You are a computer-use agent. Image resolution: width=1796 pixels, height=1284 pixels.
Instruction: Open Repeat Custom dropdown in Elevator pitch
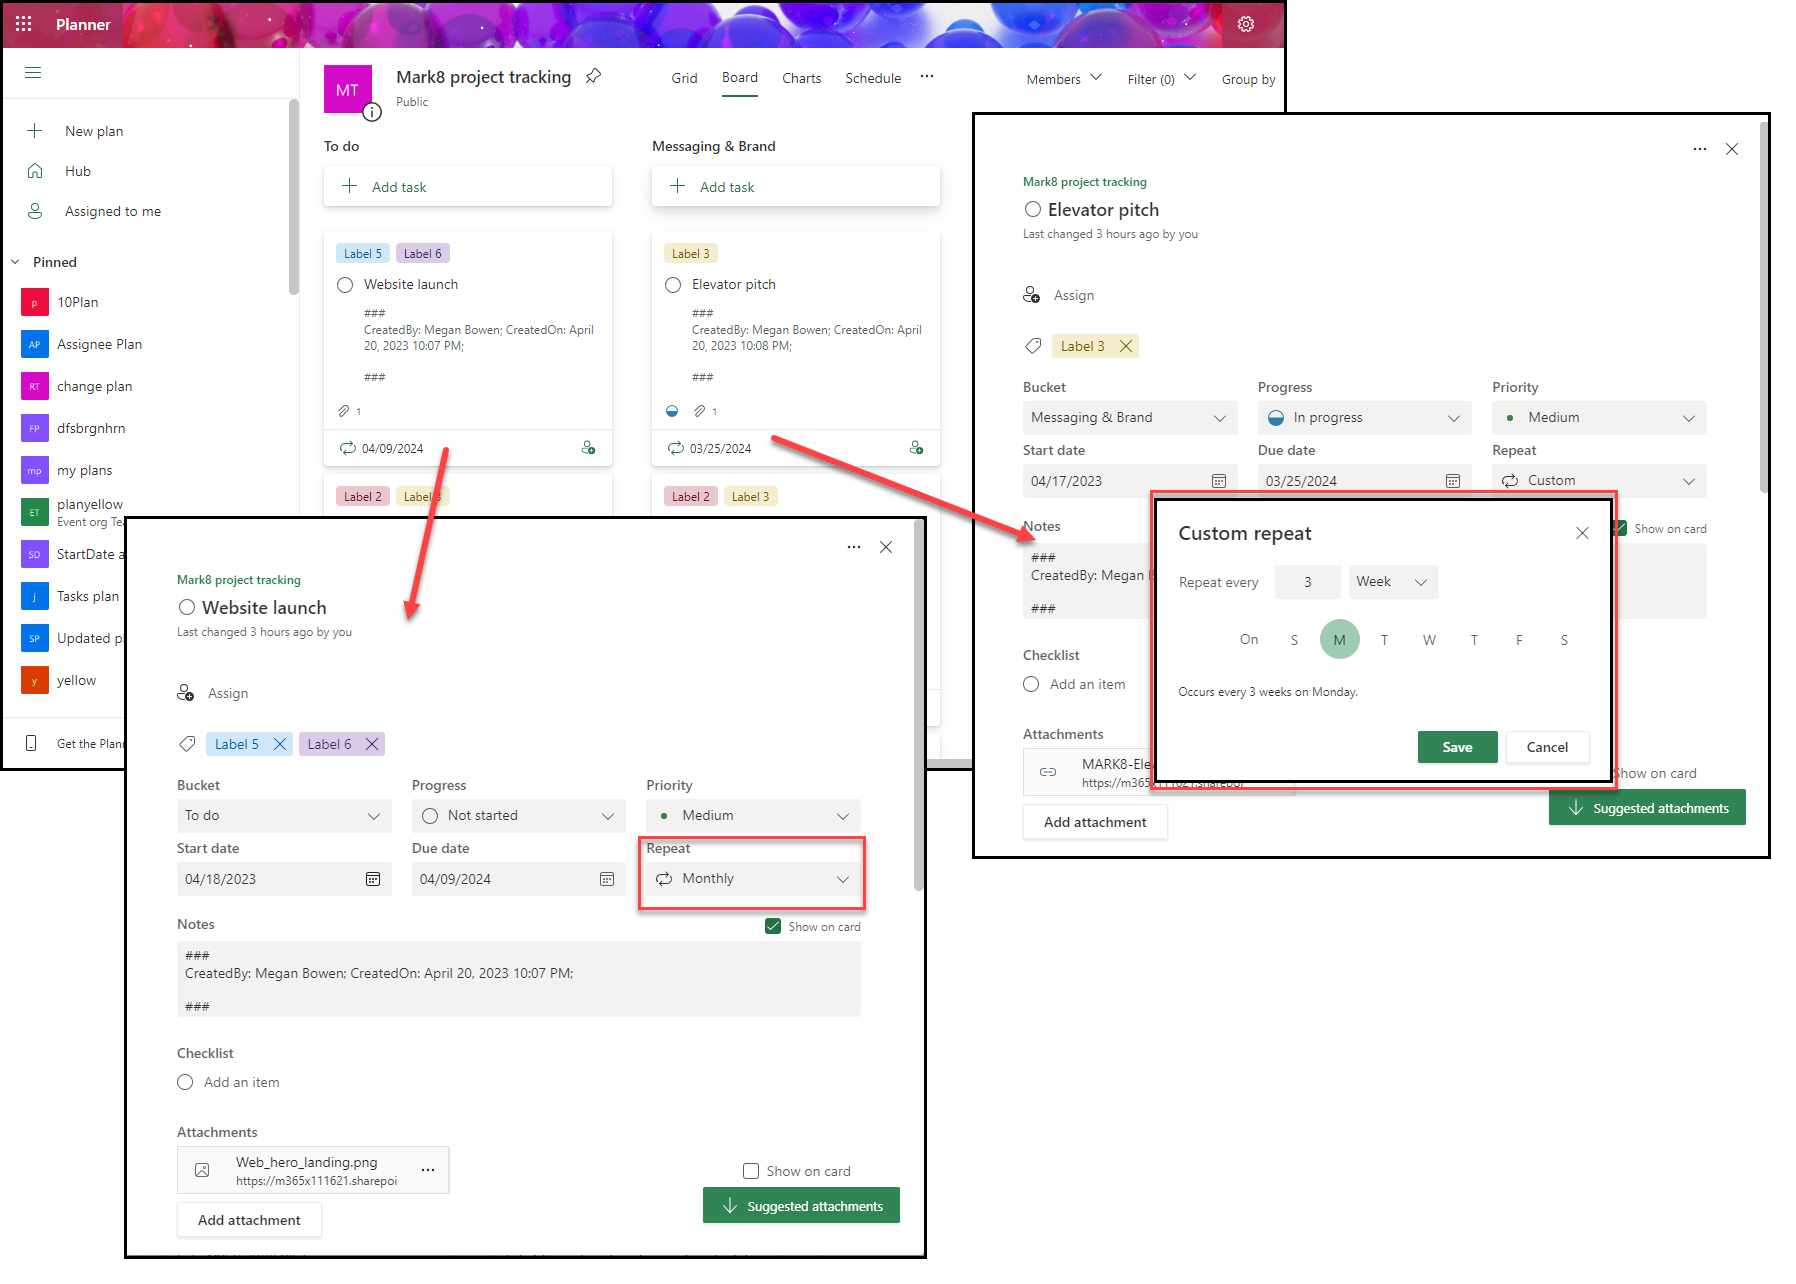tap(1599, 481)
